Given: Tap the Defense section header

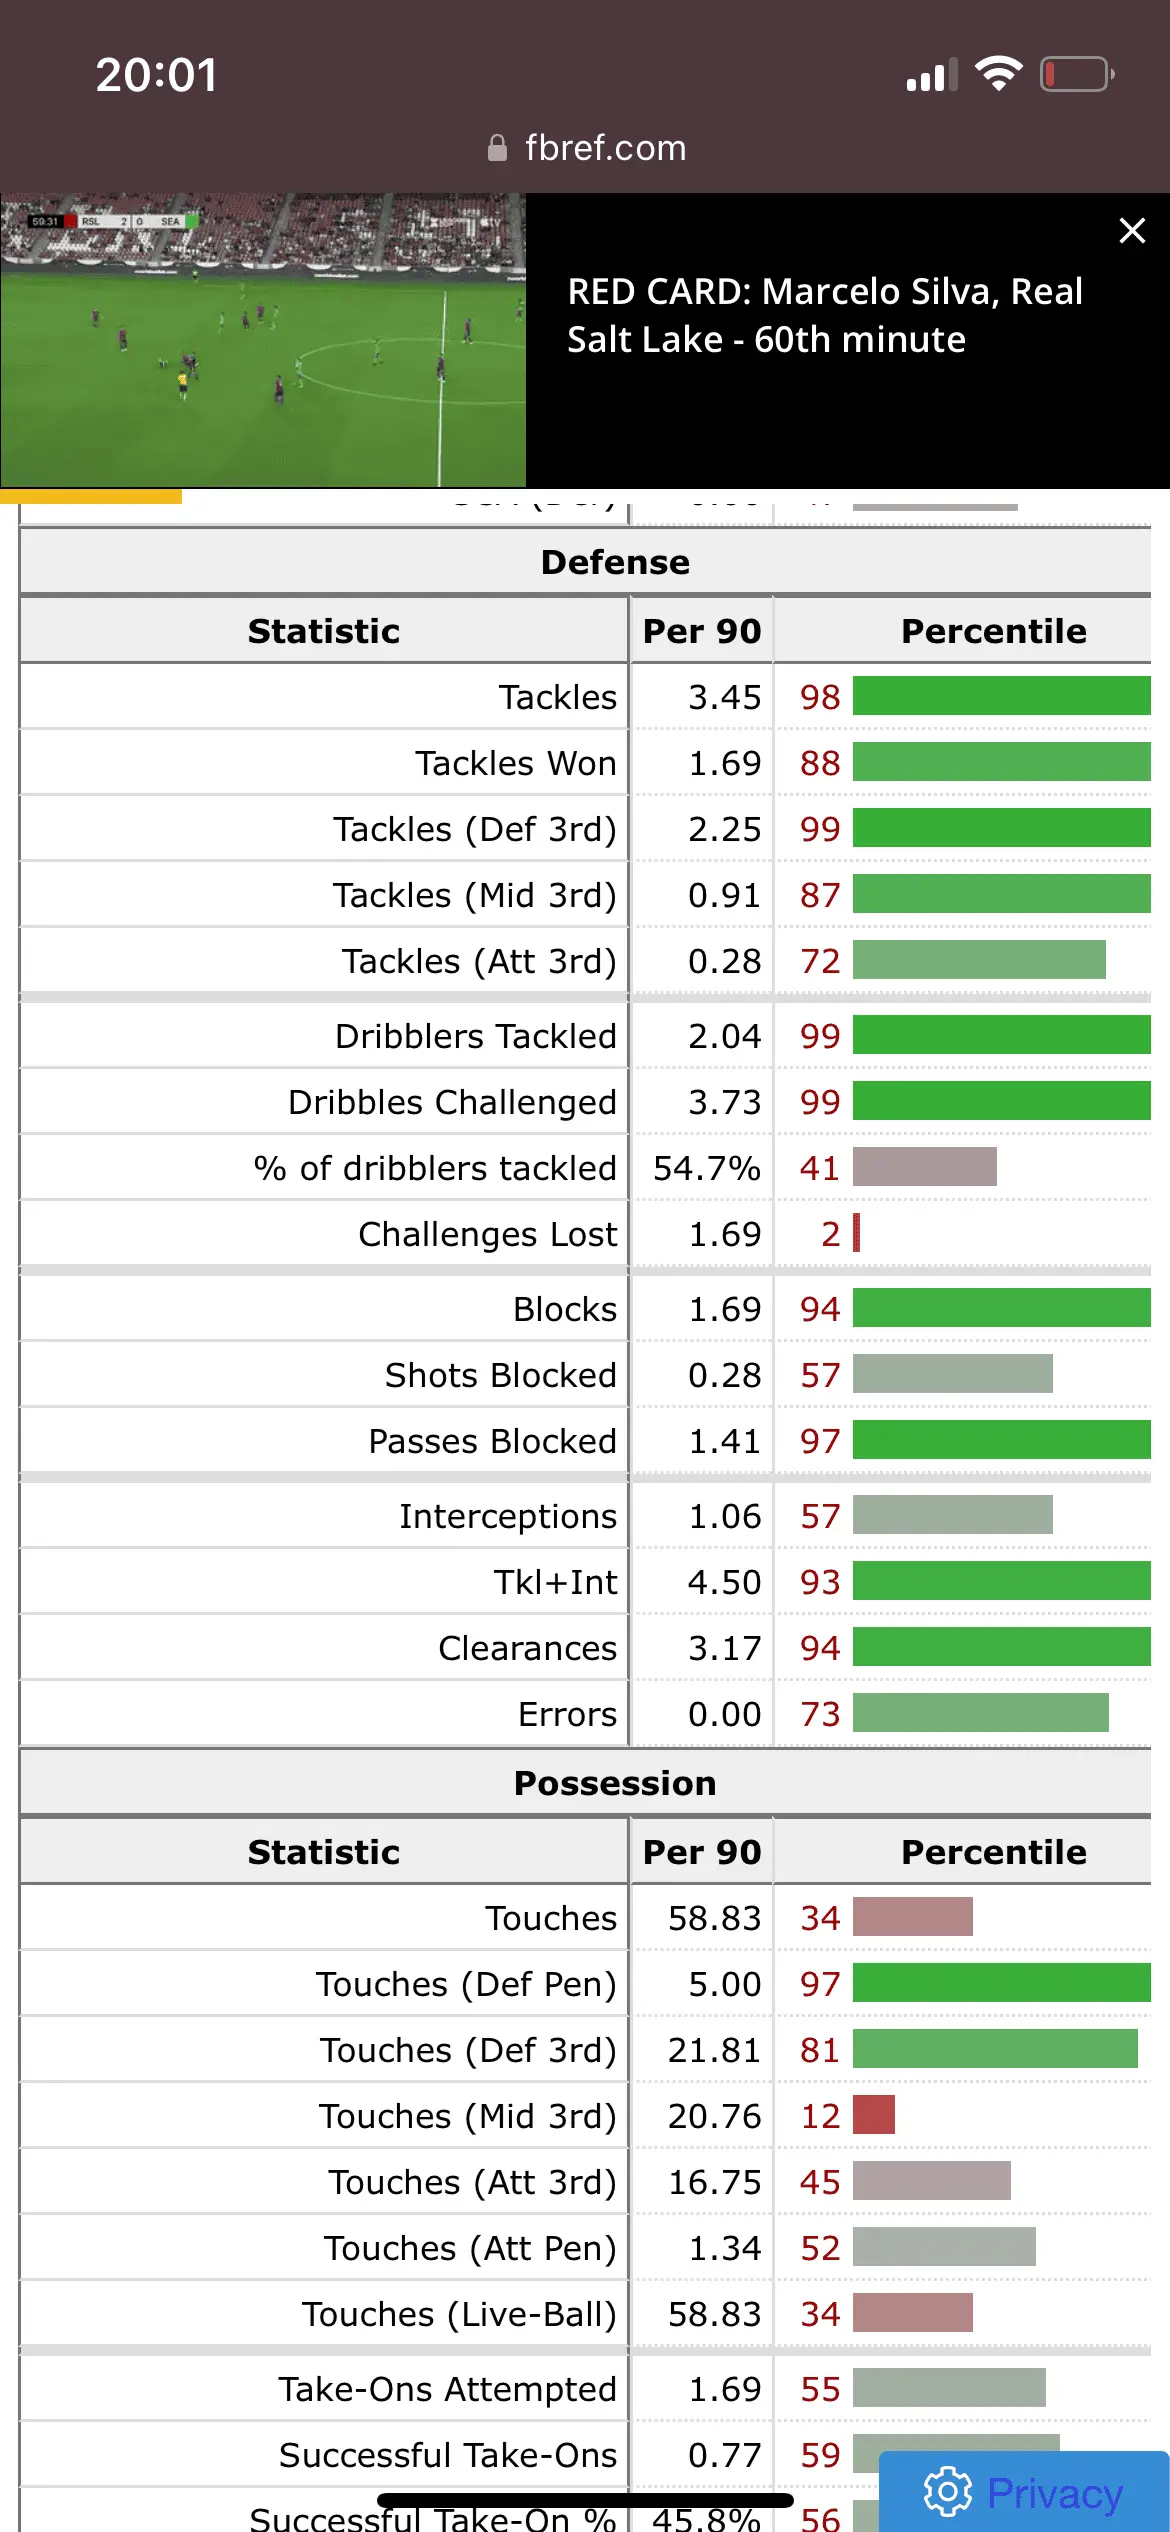Looking at the screenshot, I should point(615,562).
